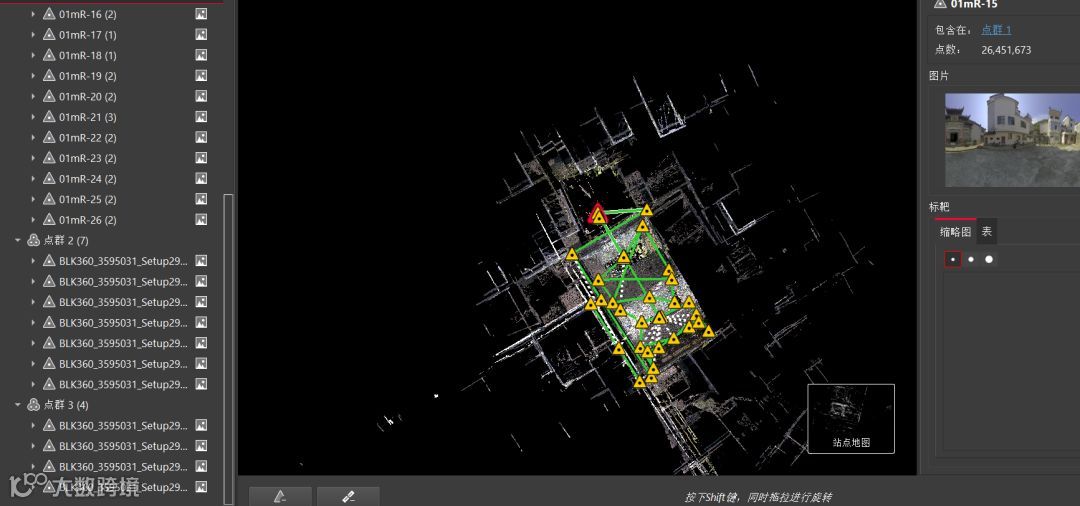Collapse the 点群 2 (7) group
1080x506 pixels.
coord(18,240)
